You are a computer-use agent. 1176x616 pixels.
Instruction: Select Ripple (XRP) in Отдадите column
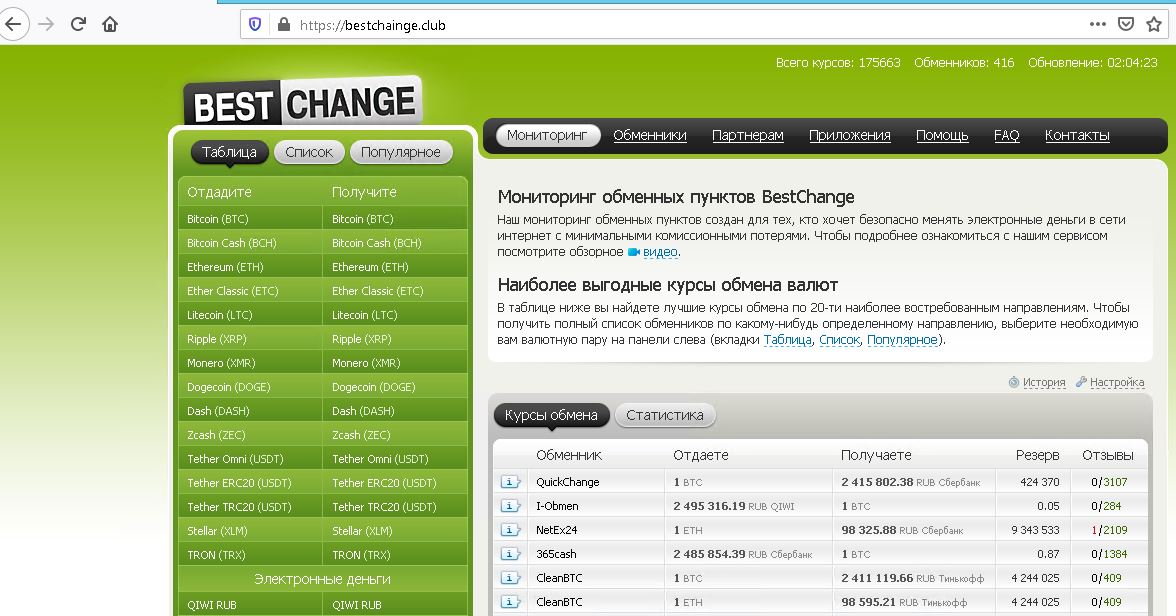coord(250,339)
